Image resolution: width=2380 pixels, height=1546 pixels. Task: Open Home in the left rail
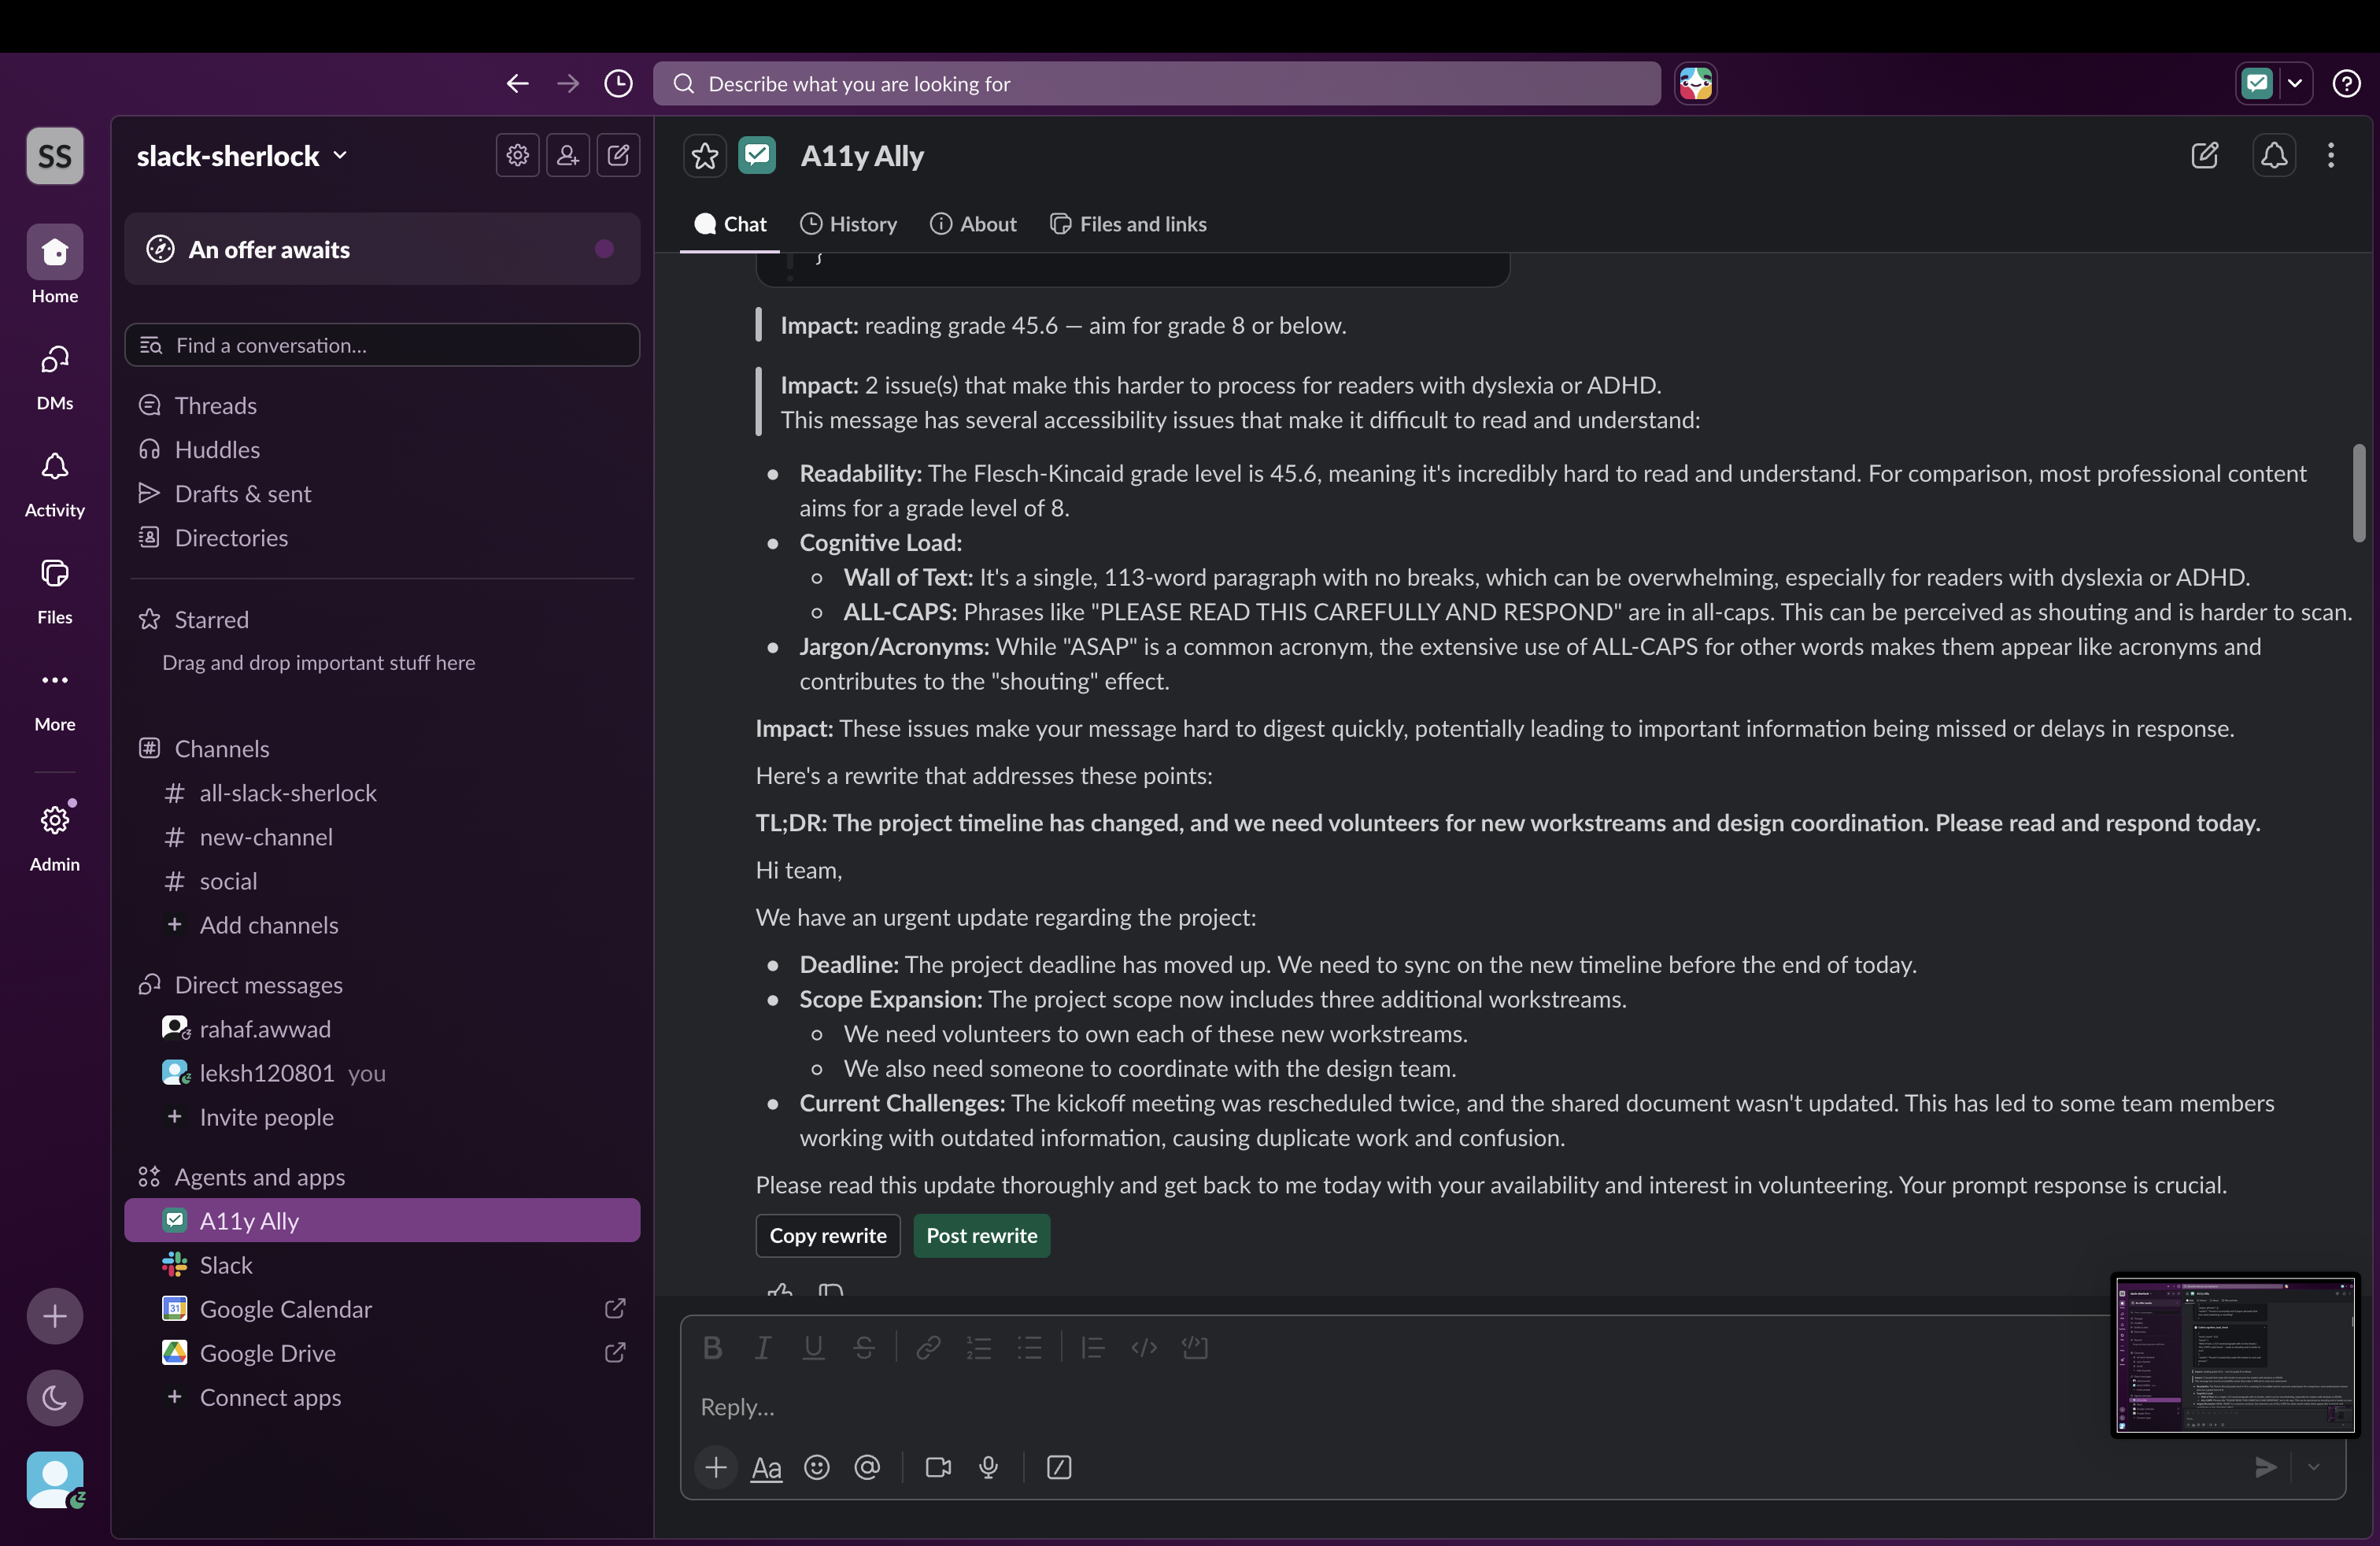(x=55, y=264)
